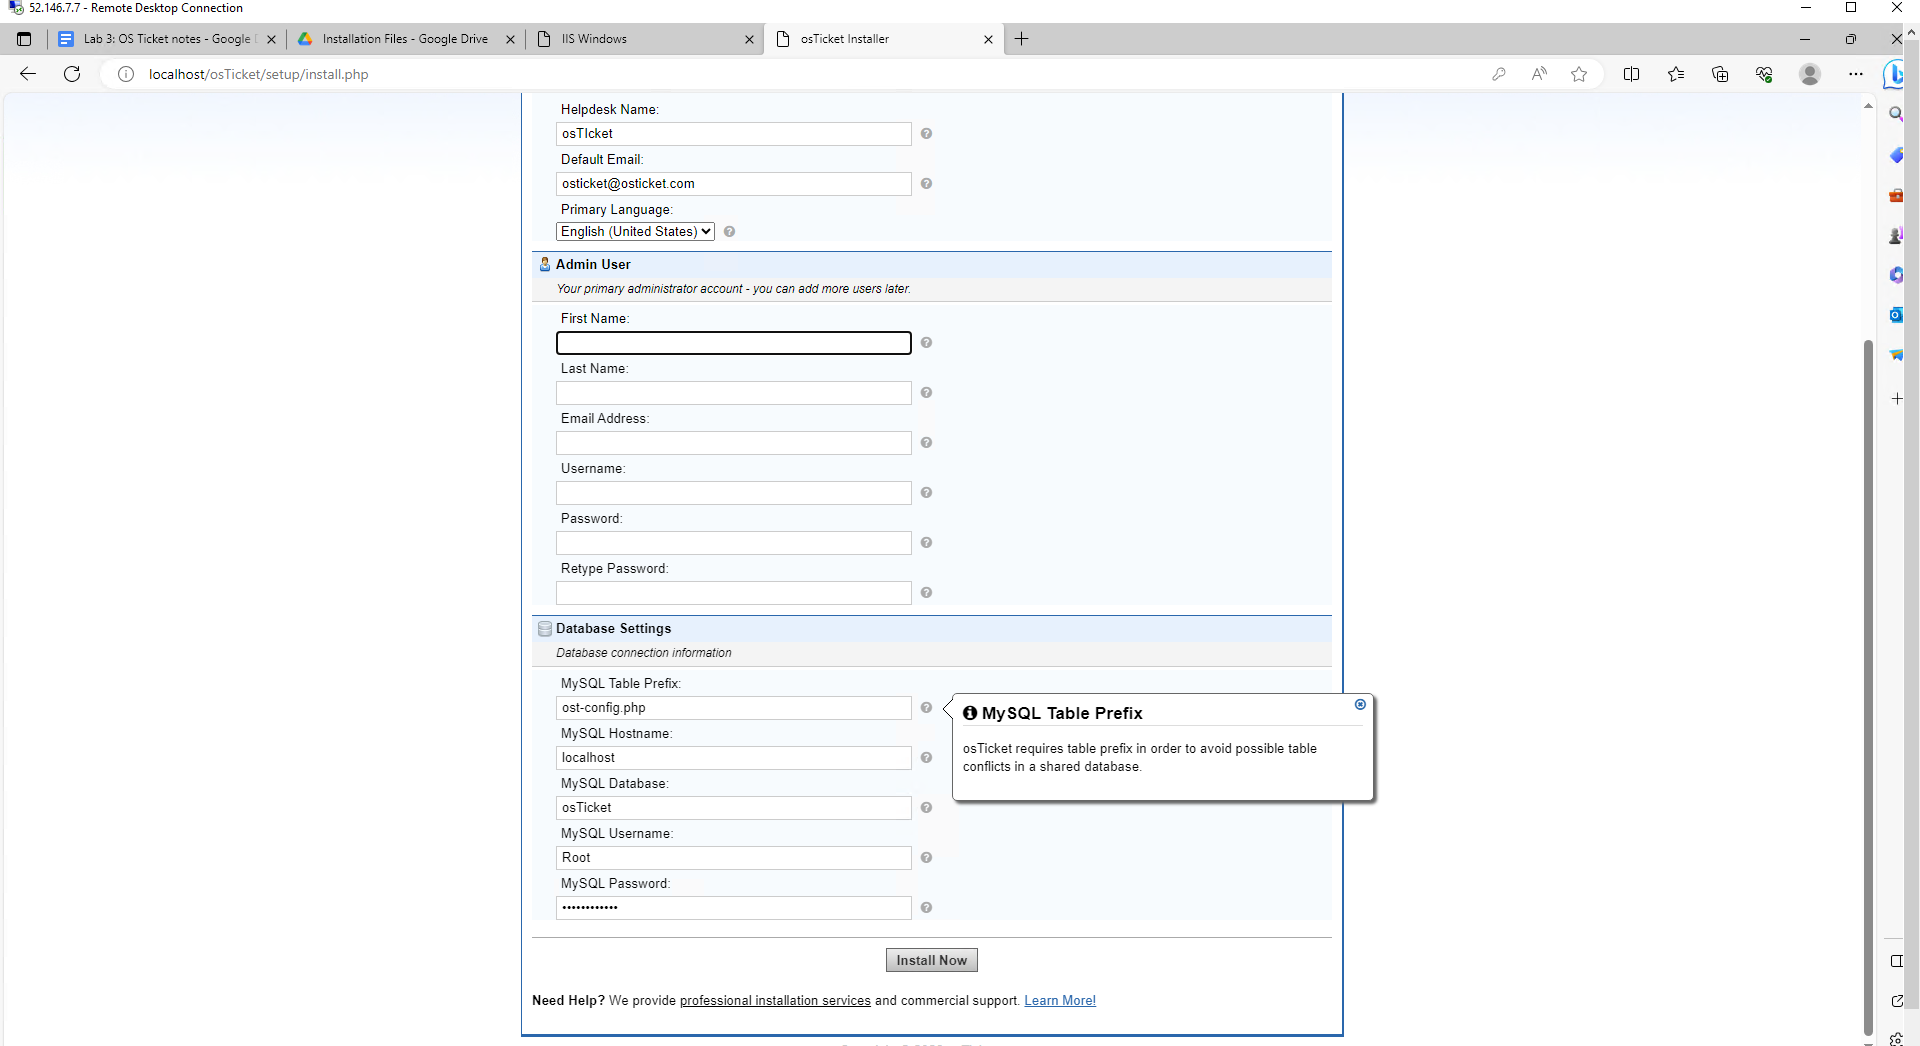1920x1046 pixels.
Task: Open sidebar tools briefcase icon
Action: [1896, 195]
